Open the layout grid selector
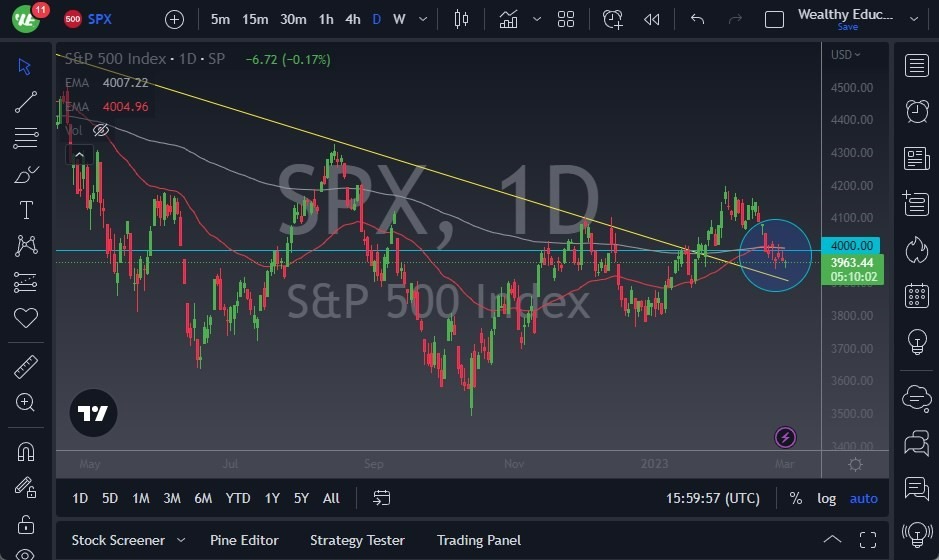 coord(566,19)
